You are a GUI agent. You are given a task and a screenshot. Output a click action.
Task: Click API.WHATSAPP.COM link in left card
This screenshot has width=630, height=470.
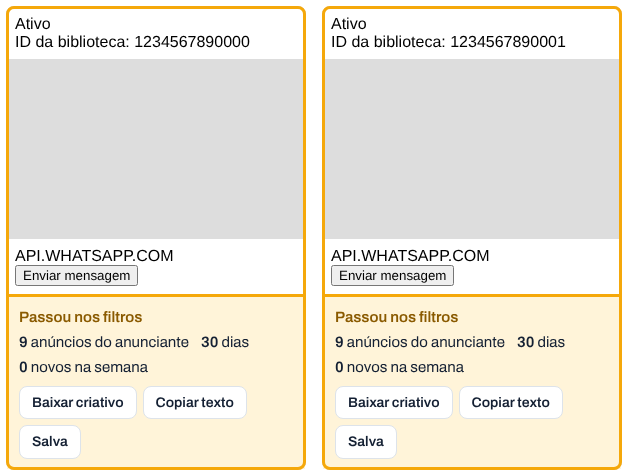(94, 256)
